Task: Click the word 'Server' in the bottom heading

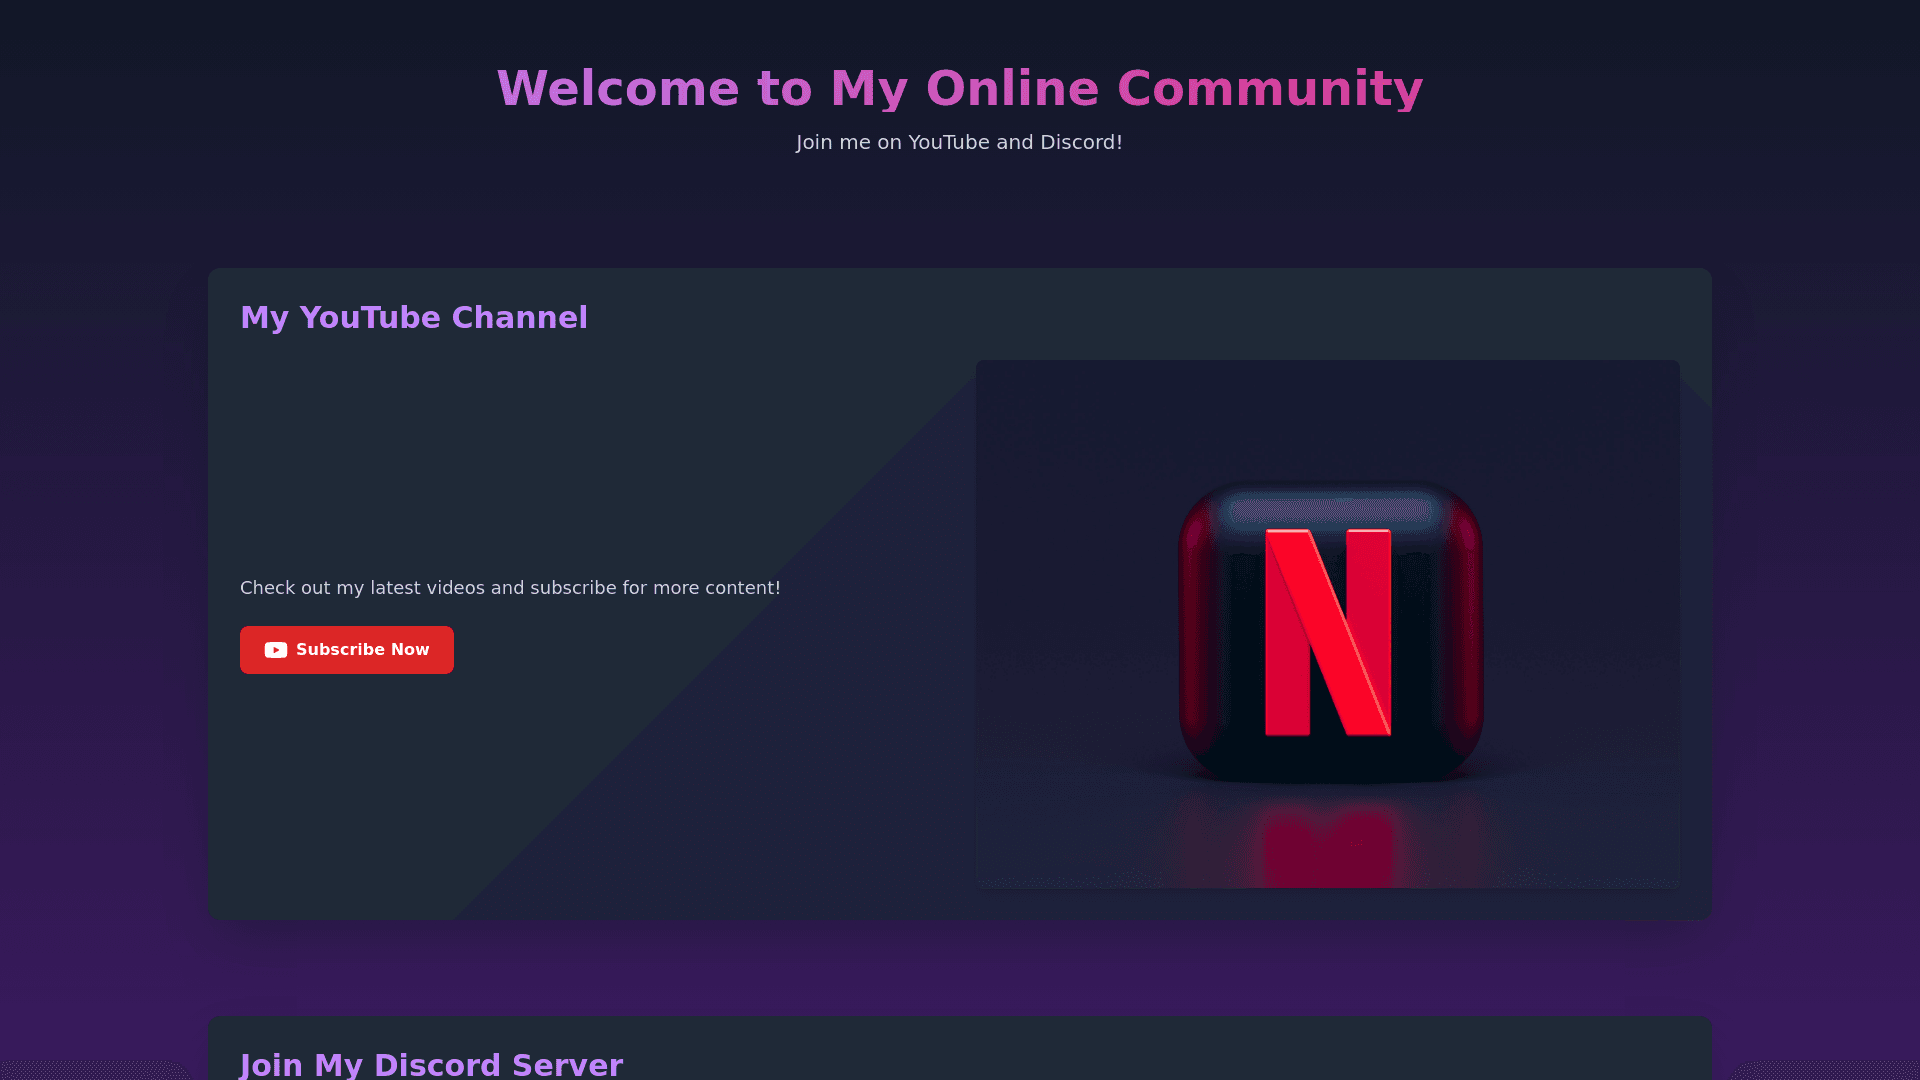Action: tap(567, 1064)
